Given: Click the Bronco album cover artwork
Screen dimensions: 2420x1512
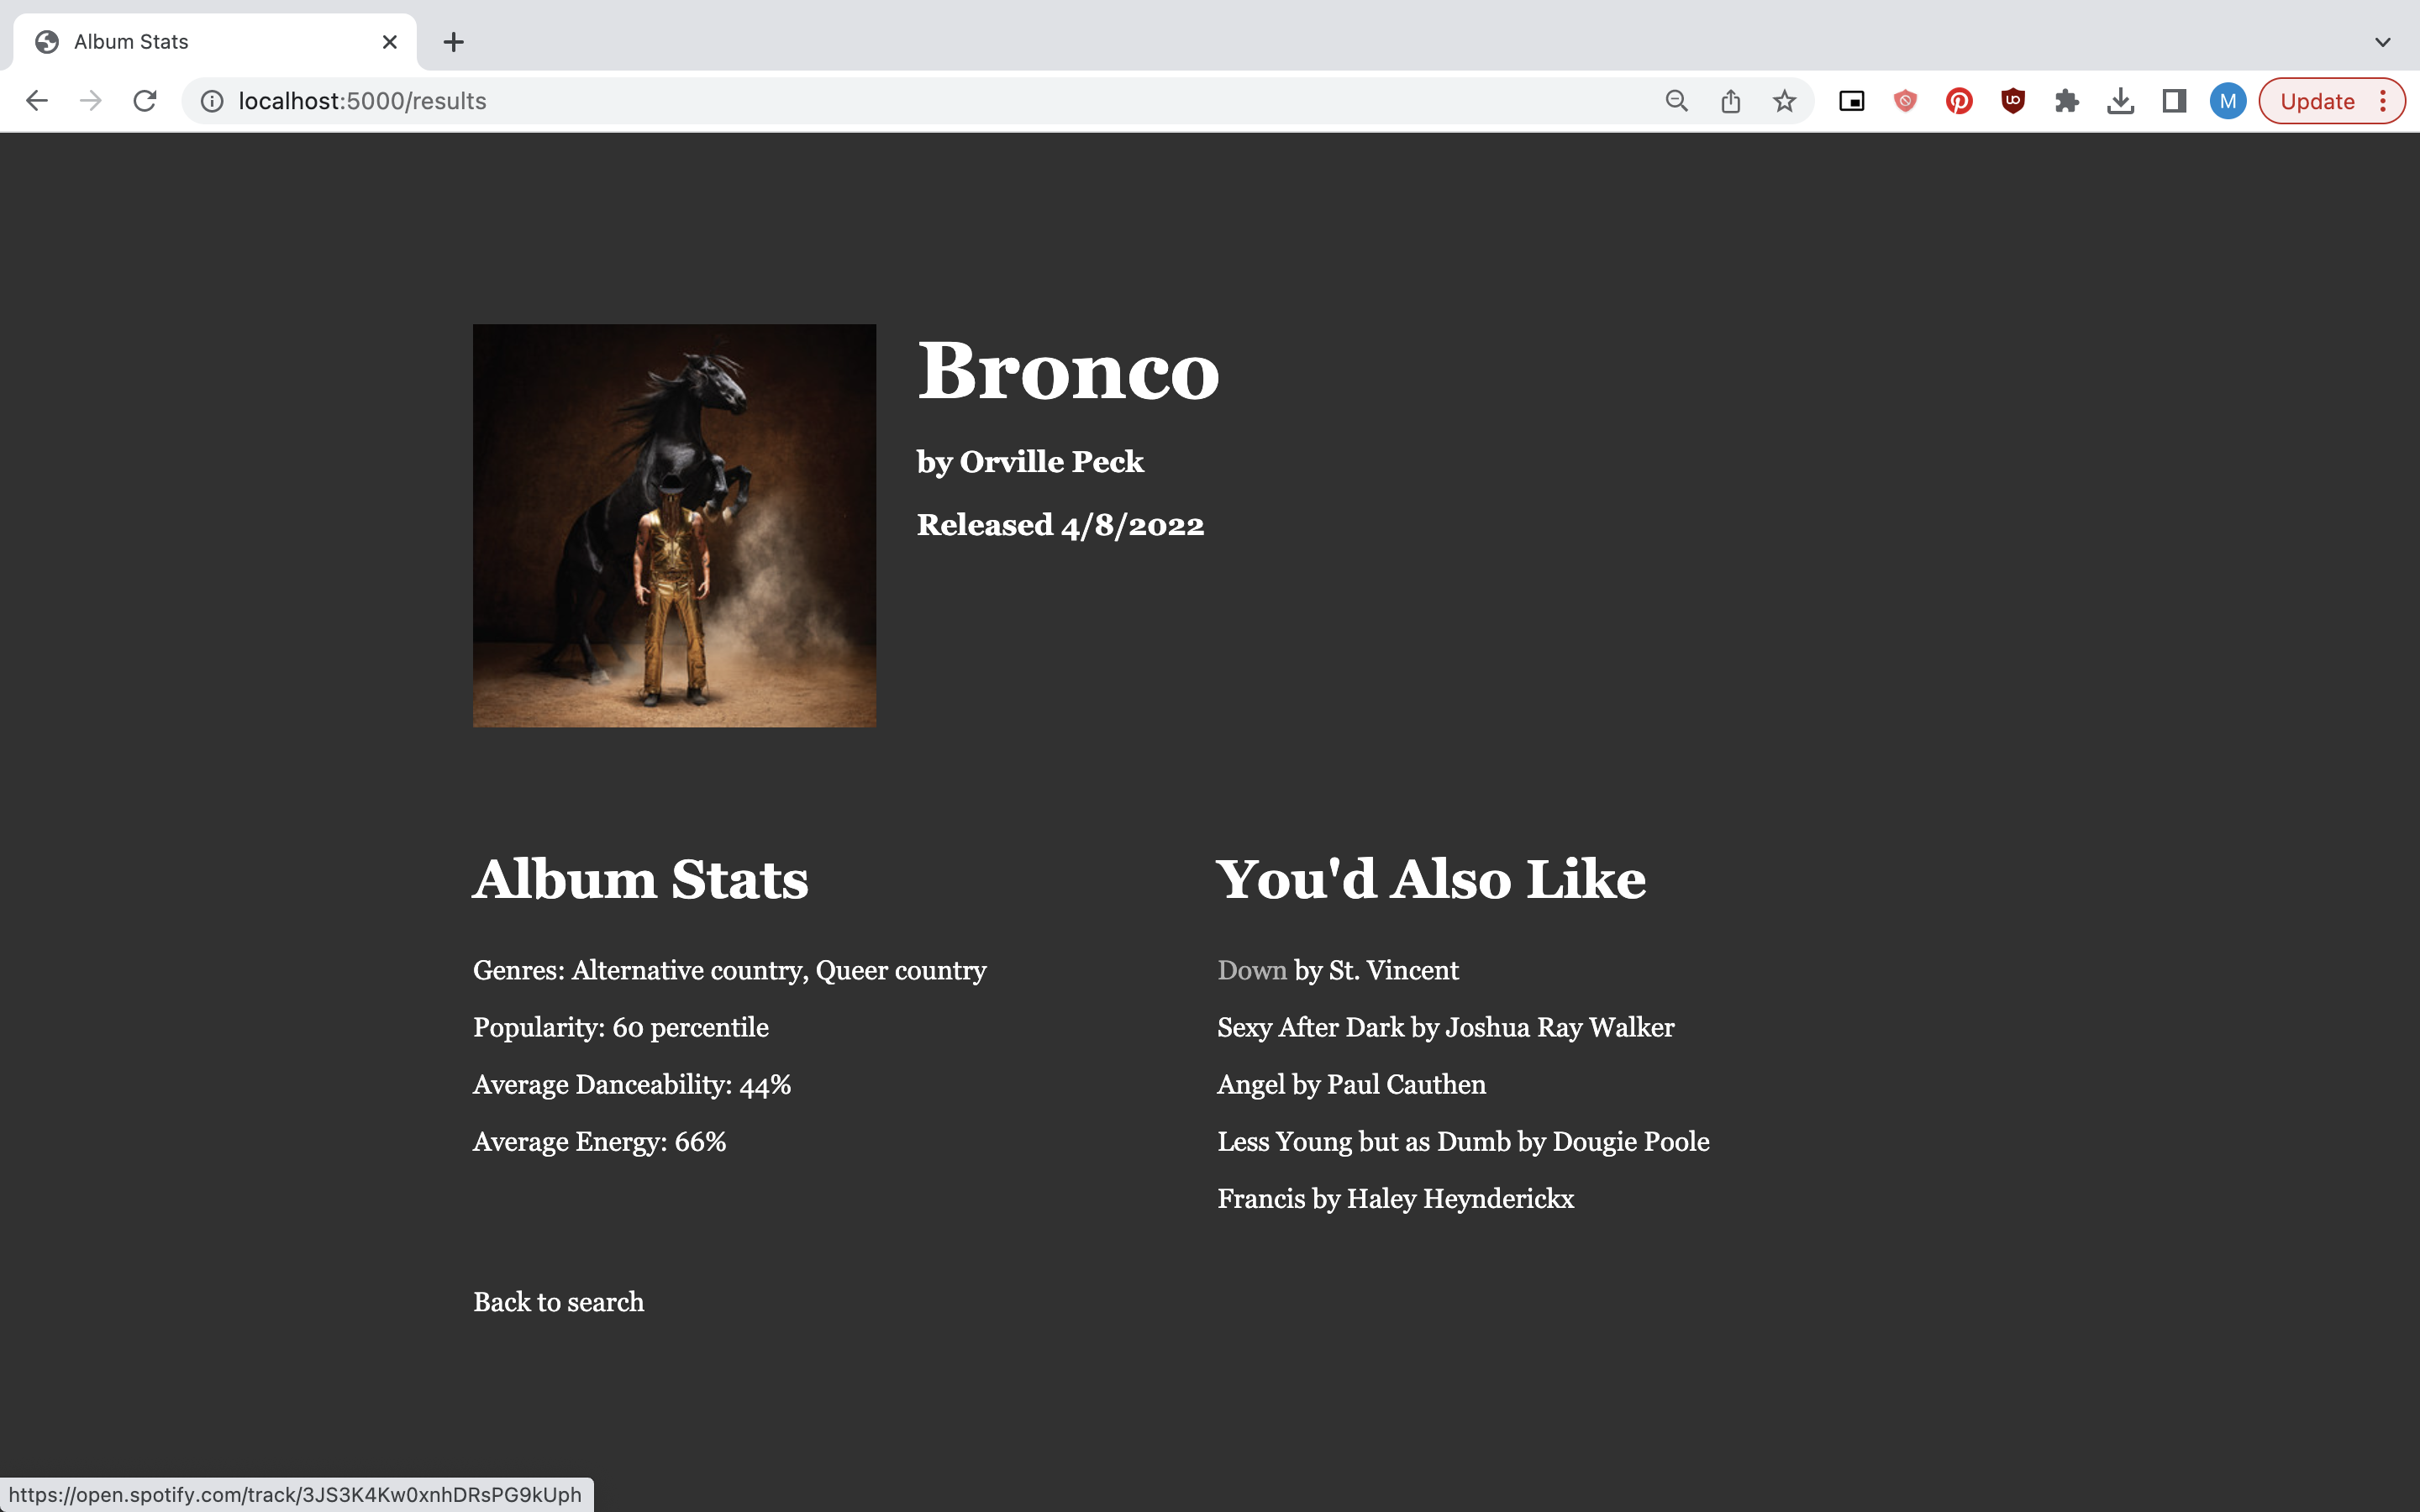Looking at the screenshot, I should coord(673,525).
